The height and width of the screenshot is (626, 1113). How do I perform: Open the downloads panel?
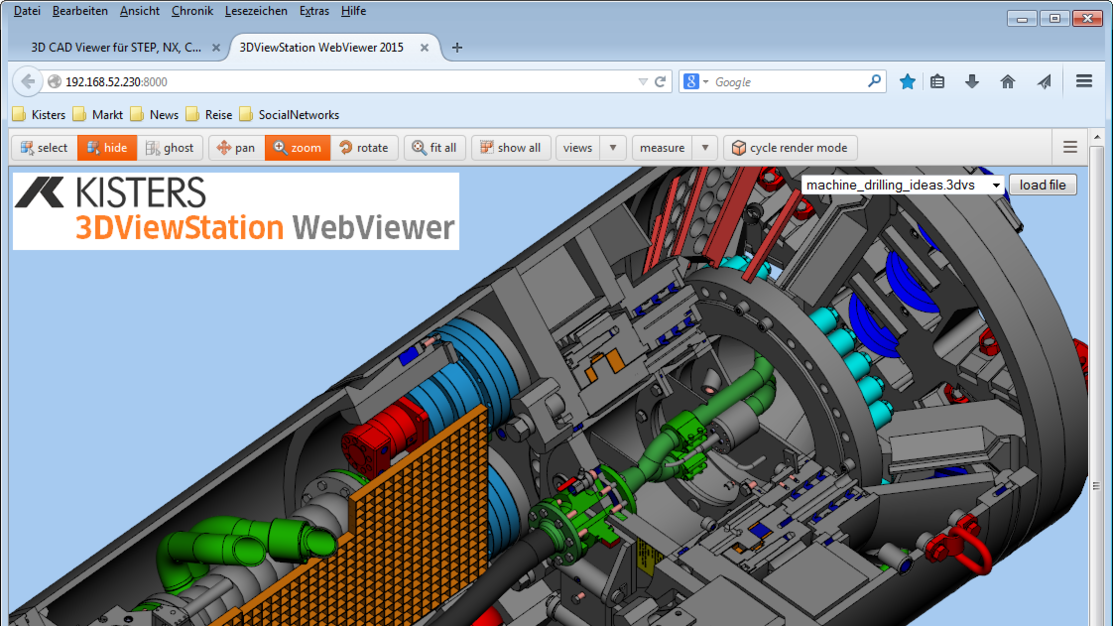tap(972, 82)
